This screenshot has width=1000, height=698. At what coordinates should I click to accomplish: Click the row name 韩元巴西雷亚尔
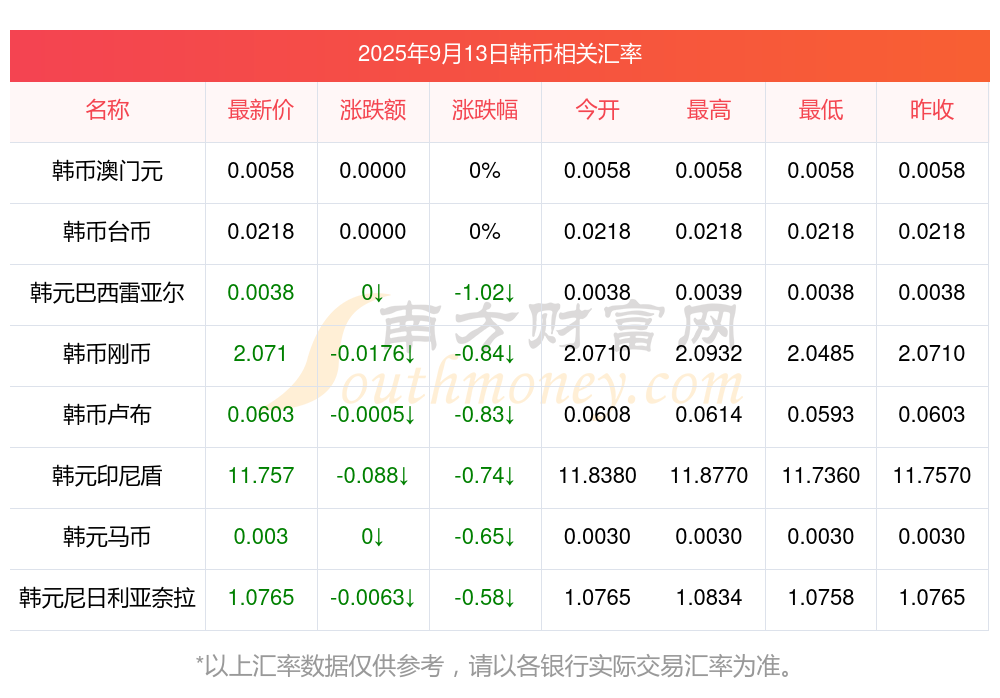click(x=107, y=293)
